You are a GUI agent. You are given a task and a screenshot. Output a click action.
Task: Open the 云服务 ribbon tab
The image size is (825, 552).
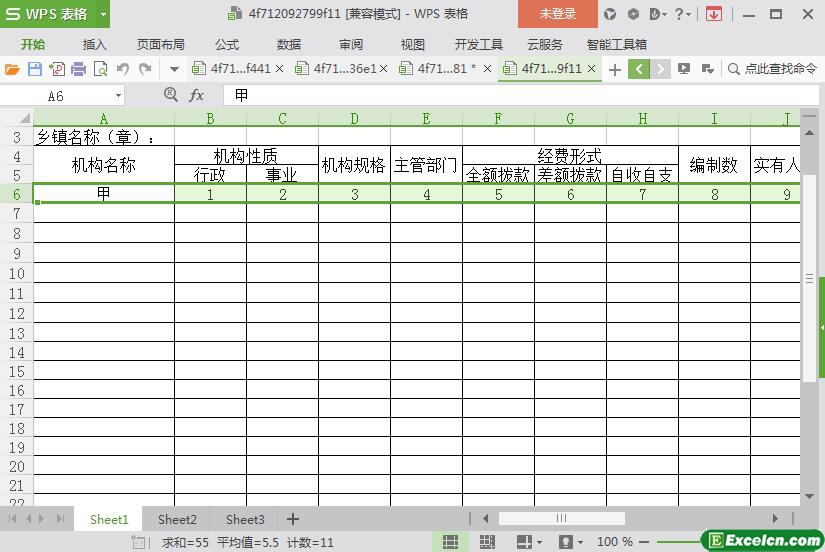[x=545, y=45]
